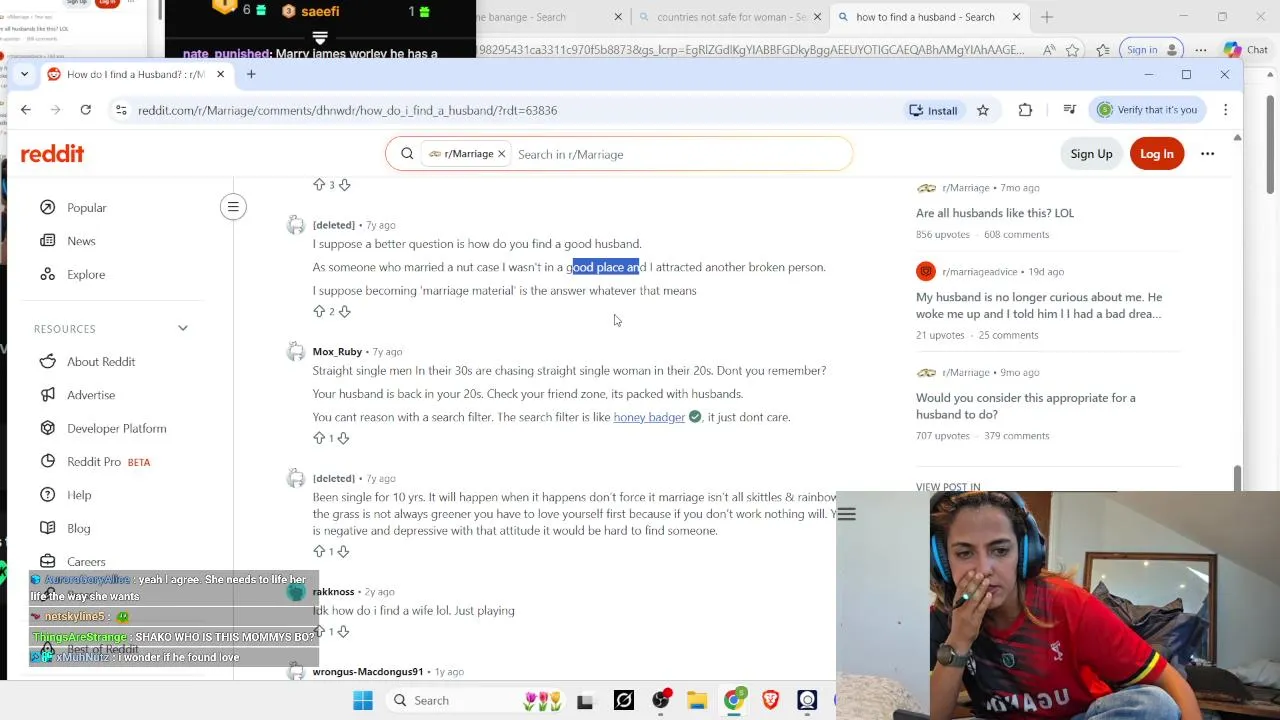This screenshot has height=720, width=1280.
Task: Open Brave browser from the taskbar
Action: 770,701
